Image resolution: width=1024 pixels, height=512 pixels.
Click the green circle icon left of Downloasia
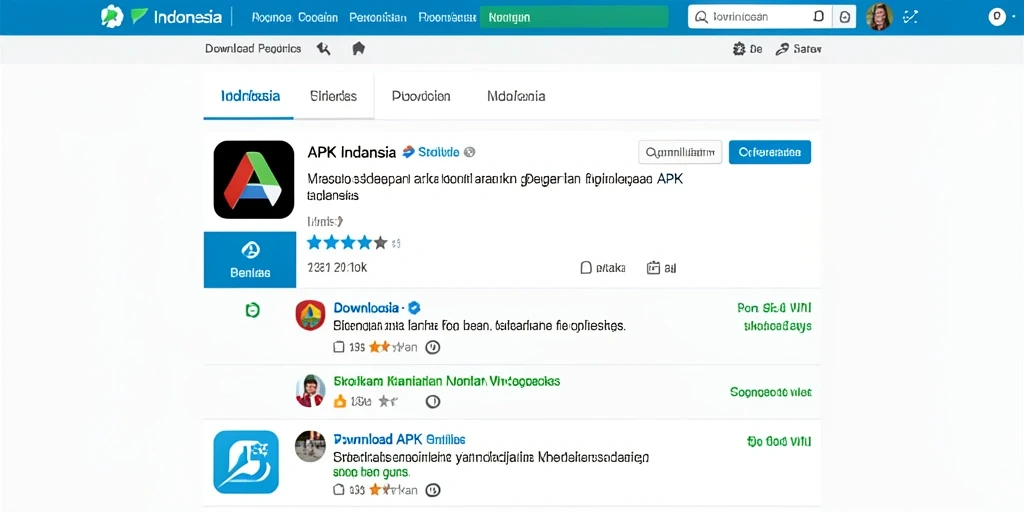coord(252,310)
